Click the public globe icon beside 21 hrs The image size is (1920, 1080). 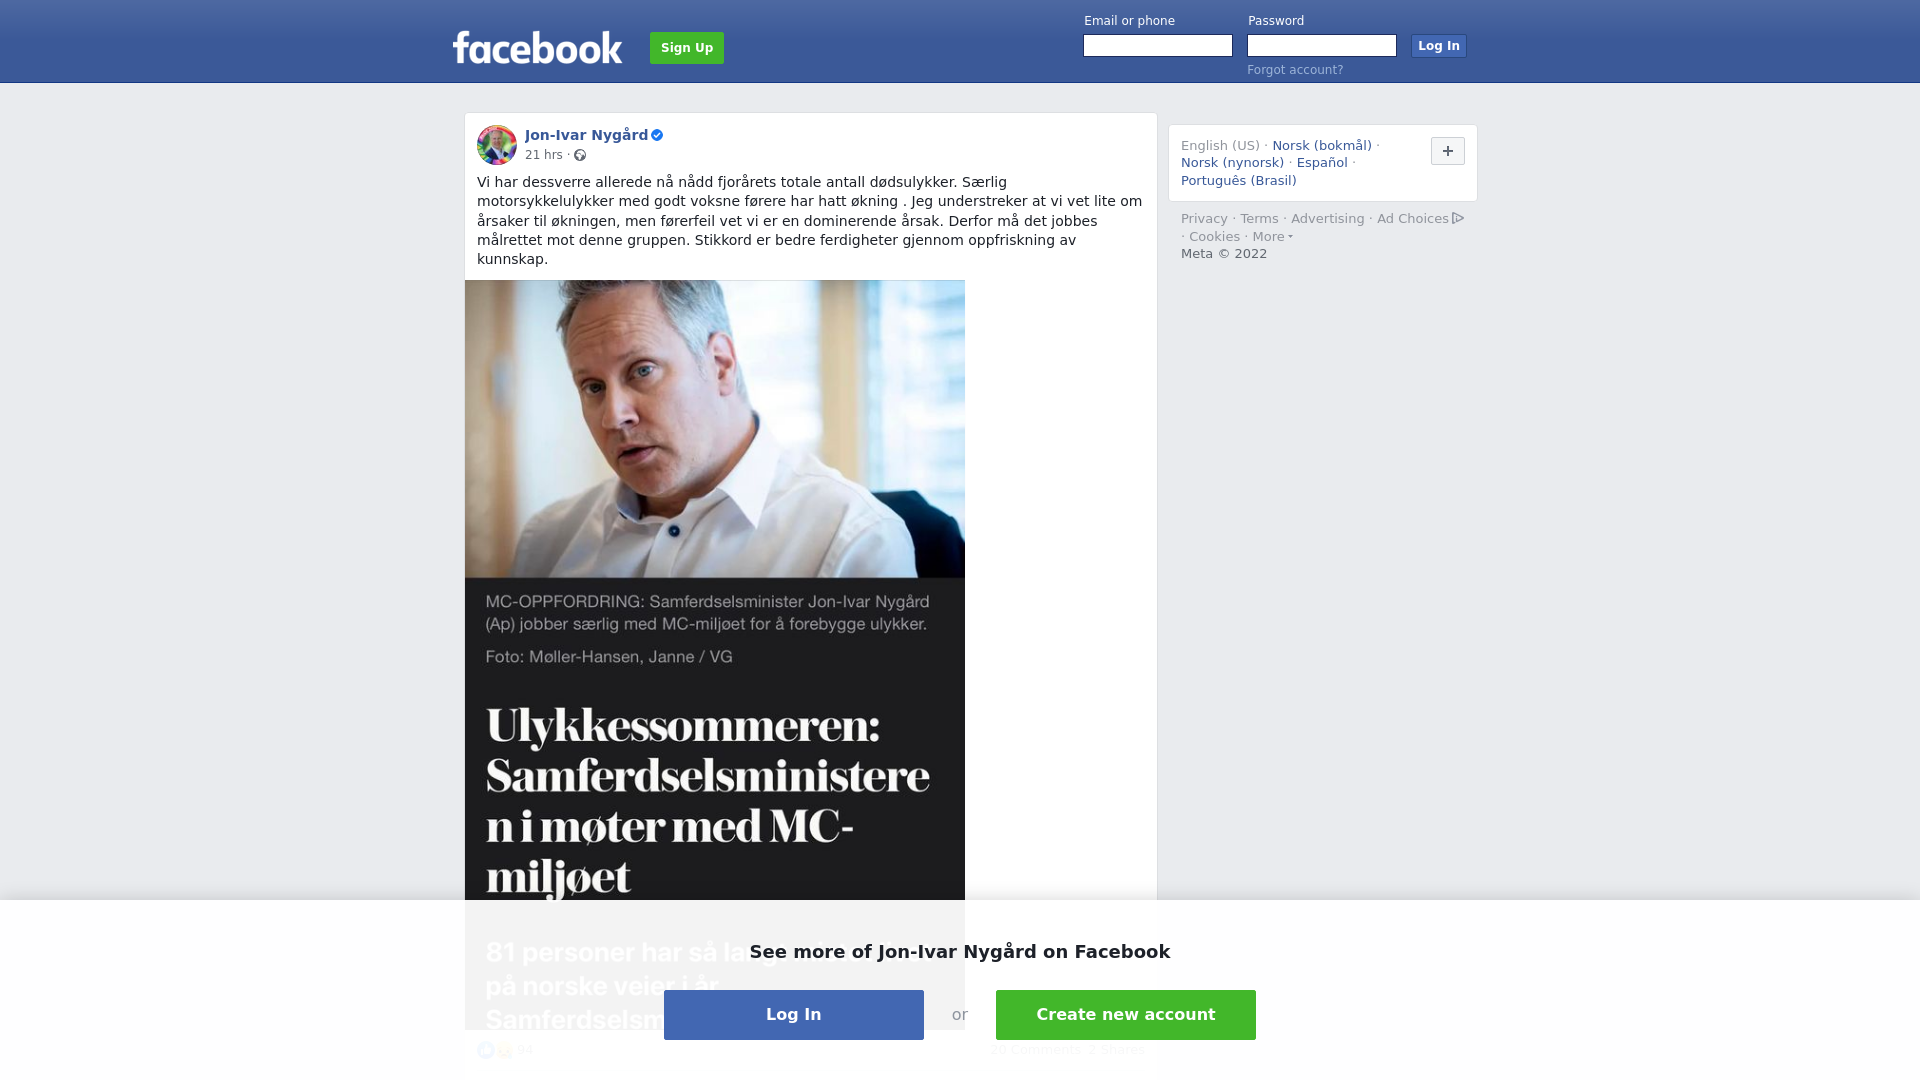tap(580, 155)
